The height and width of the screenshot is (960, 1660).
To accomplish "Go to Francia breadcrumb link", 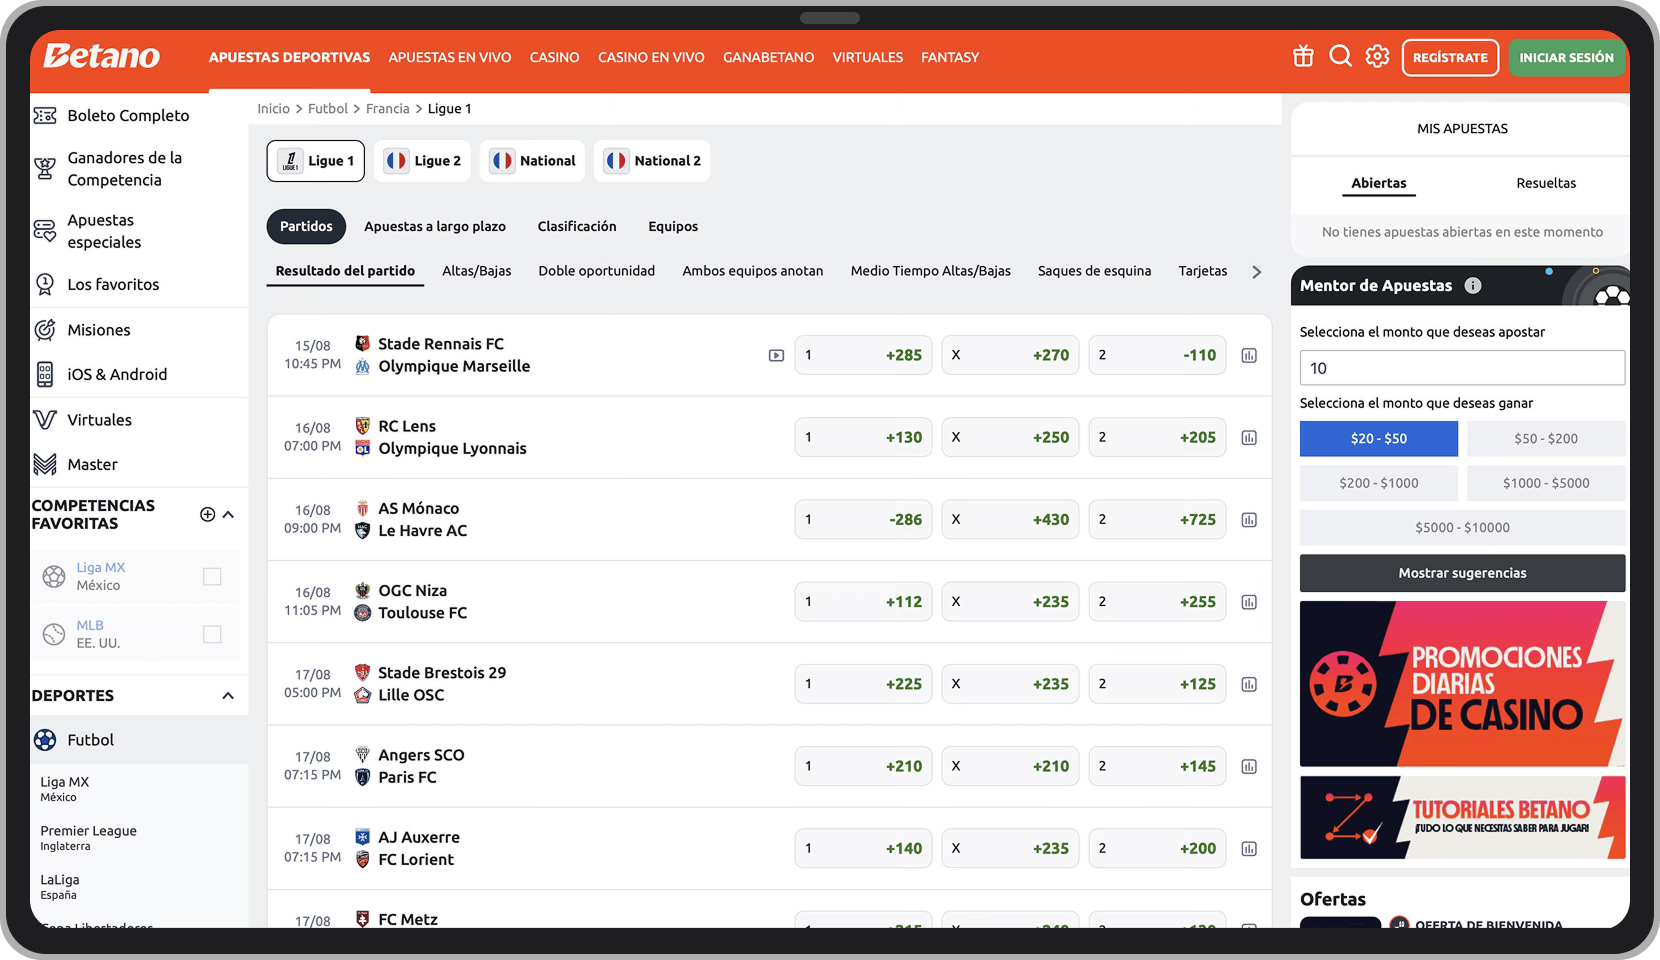I will point(388,109).
